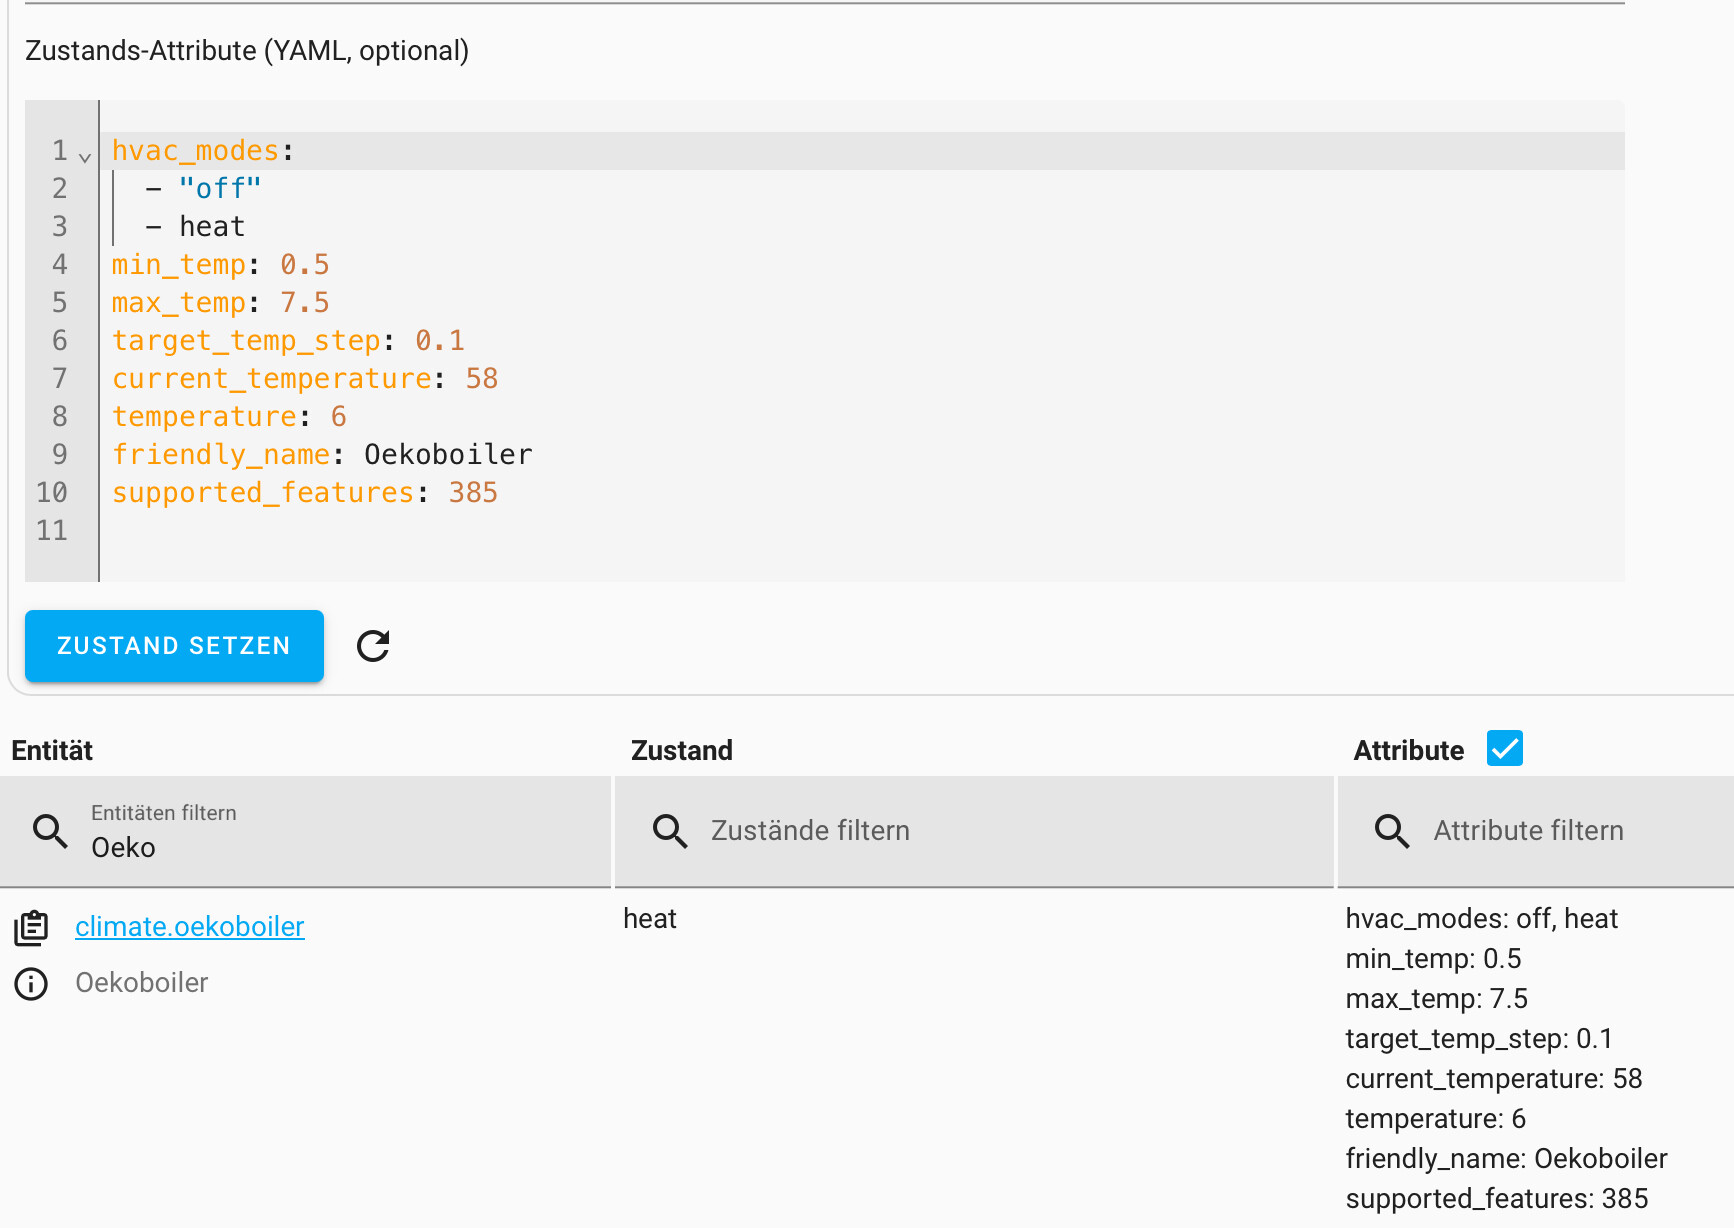Click the heat state value in Zustand column
The height and width of the screenshot is (1228, 1734).
click(x=650, y=919)
